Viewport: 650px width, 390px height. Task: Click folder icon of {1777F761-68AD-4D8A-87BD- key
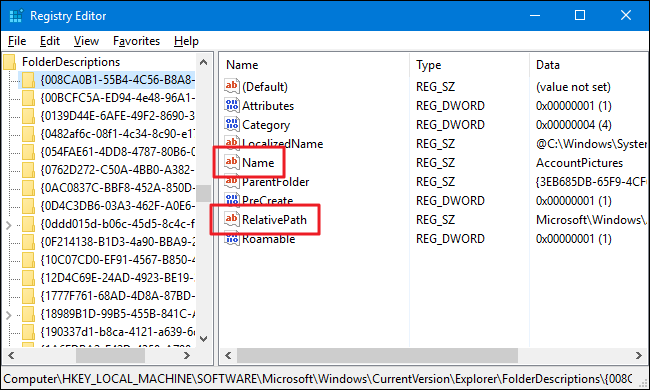point(28,296)
